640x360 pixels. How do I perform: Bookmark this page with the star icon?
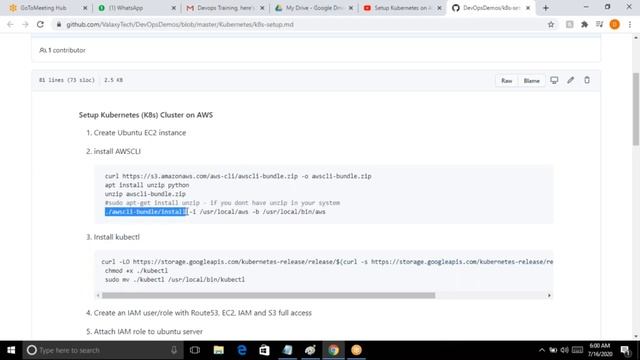pos(551,24)
